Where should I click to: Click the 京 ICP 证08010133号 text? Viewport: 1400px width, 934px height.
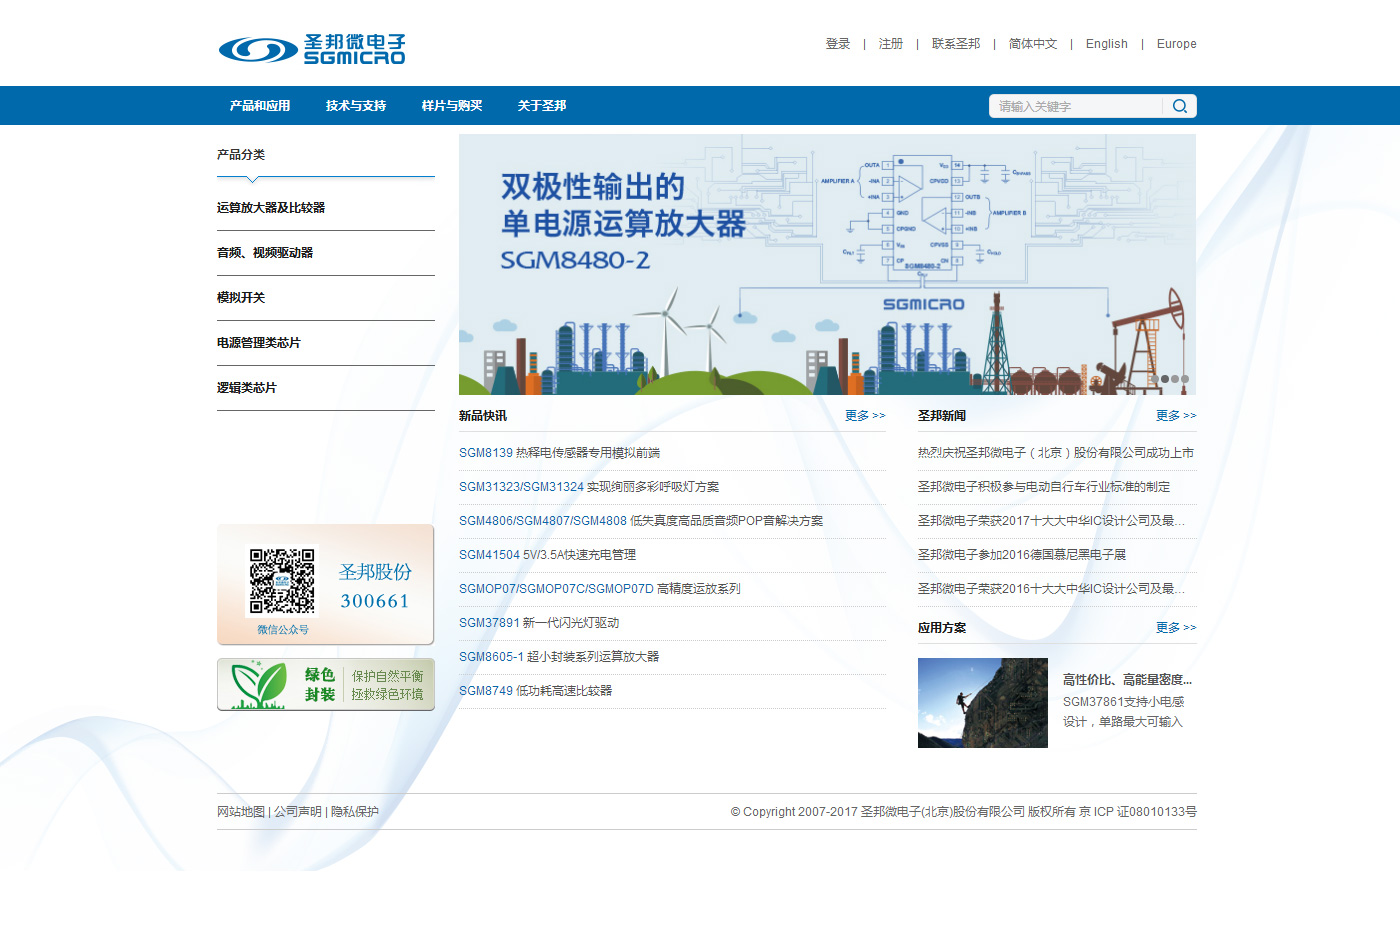1137,812
